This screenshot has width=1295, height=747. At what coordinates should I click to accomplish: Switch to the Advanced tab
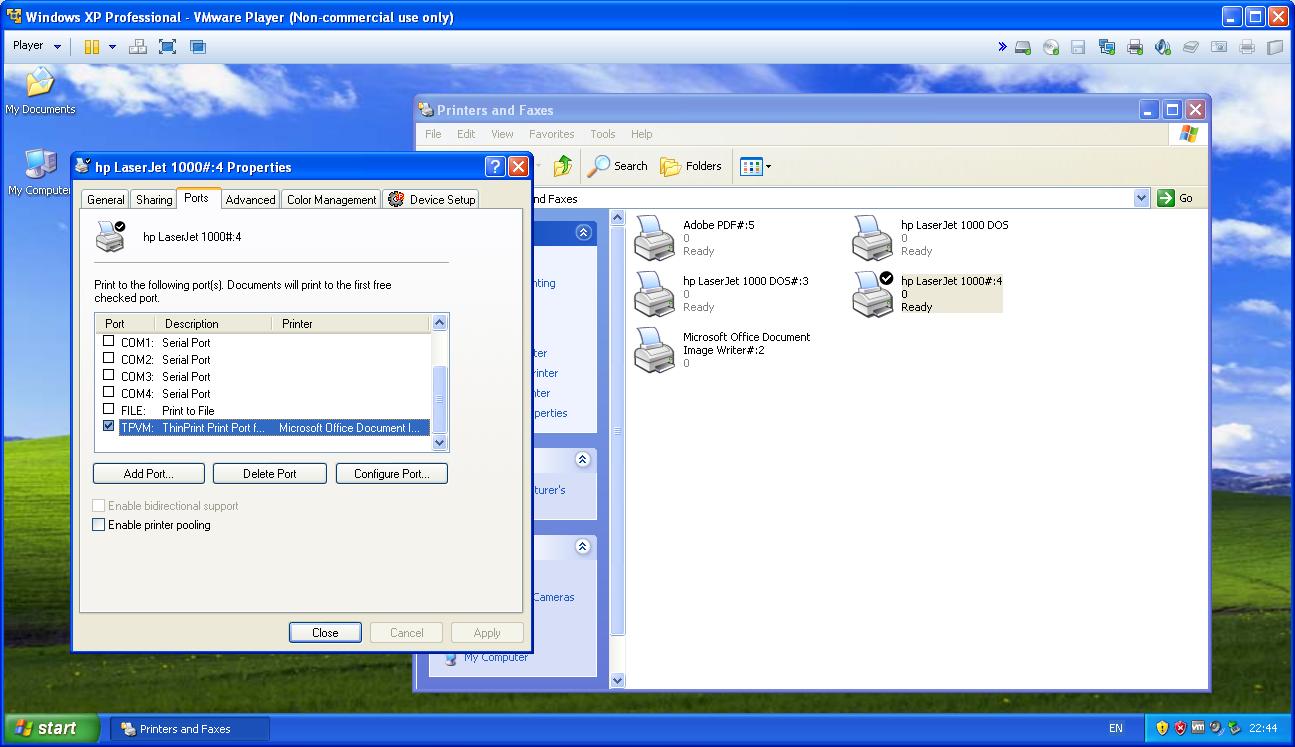(x=250, y=200)
